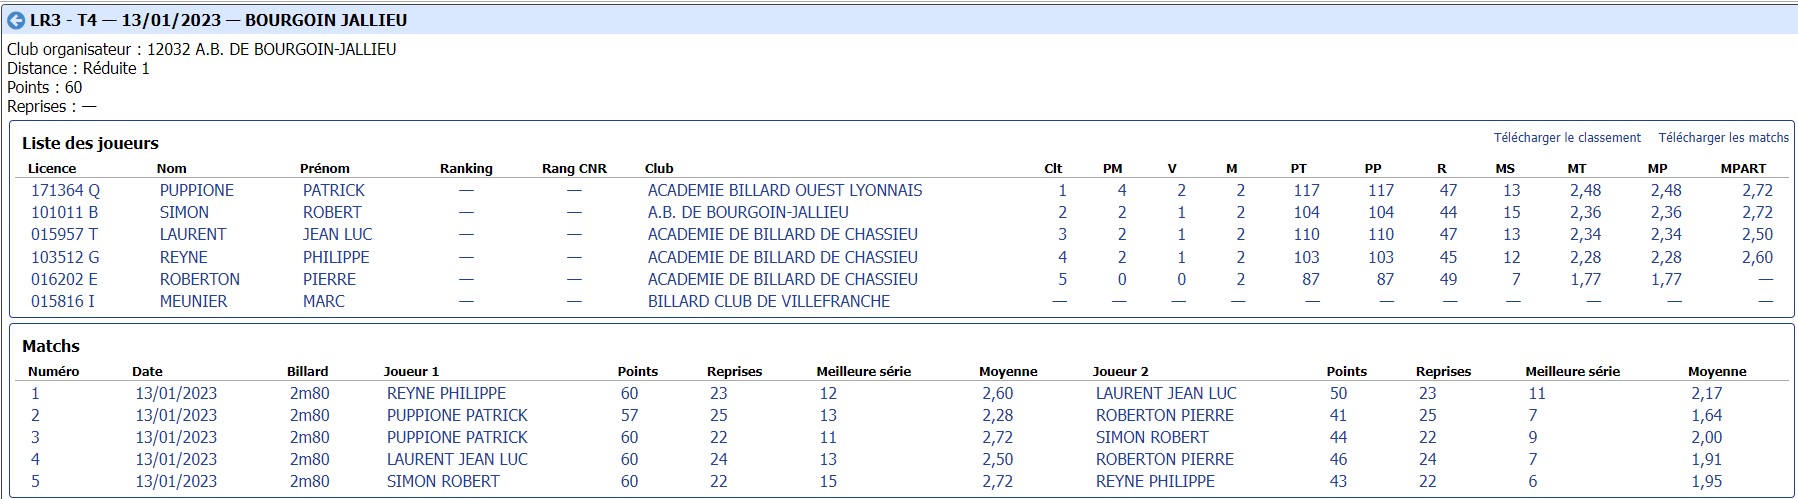This screenshot has width=1798, height=499.
Task: Click the blue back arrow icon
Action: tap(16, 20)
